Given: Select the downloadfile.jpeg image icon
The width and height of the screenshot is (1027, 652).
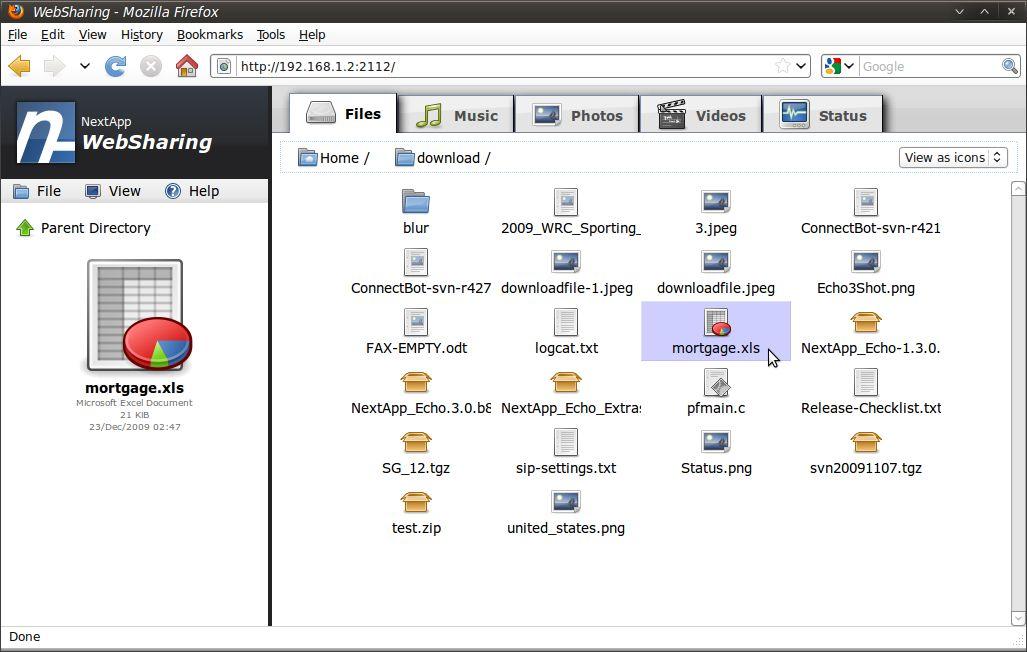Looking at the screenshot, I should pyautogui.click(x=716, y=262).
